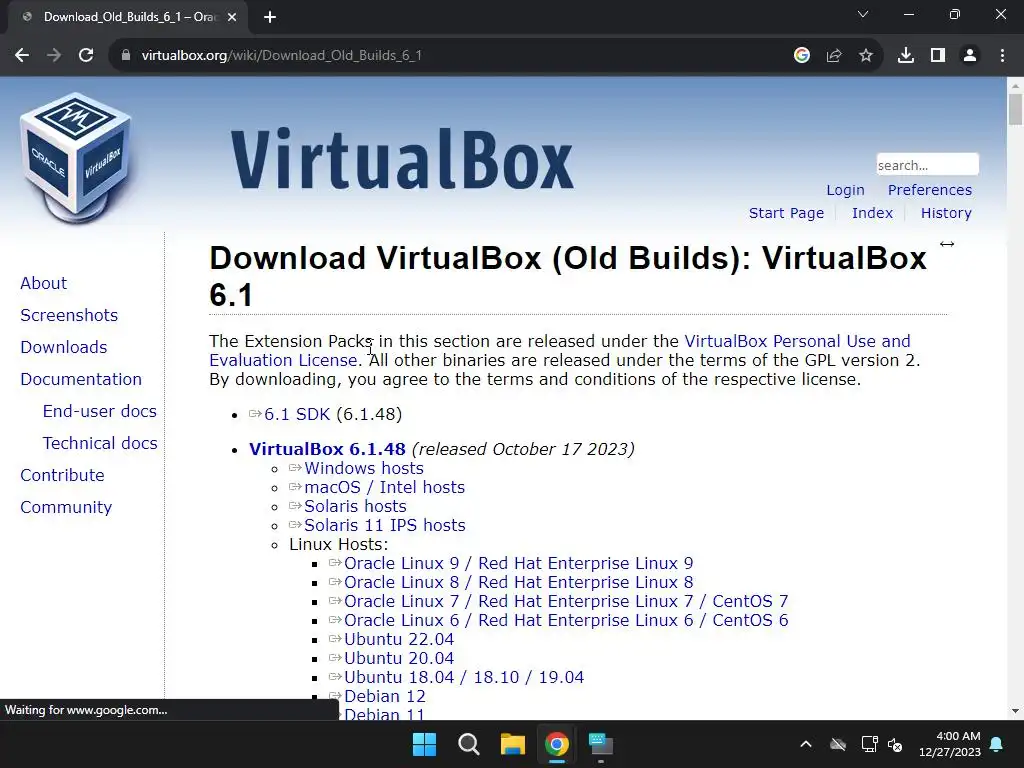Download Ubuntu 20.04 package
Image resolution: width=1024 pixels, height=768 pixels.
(x=399, y=658)
